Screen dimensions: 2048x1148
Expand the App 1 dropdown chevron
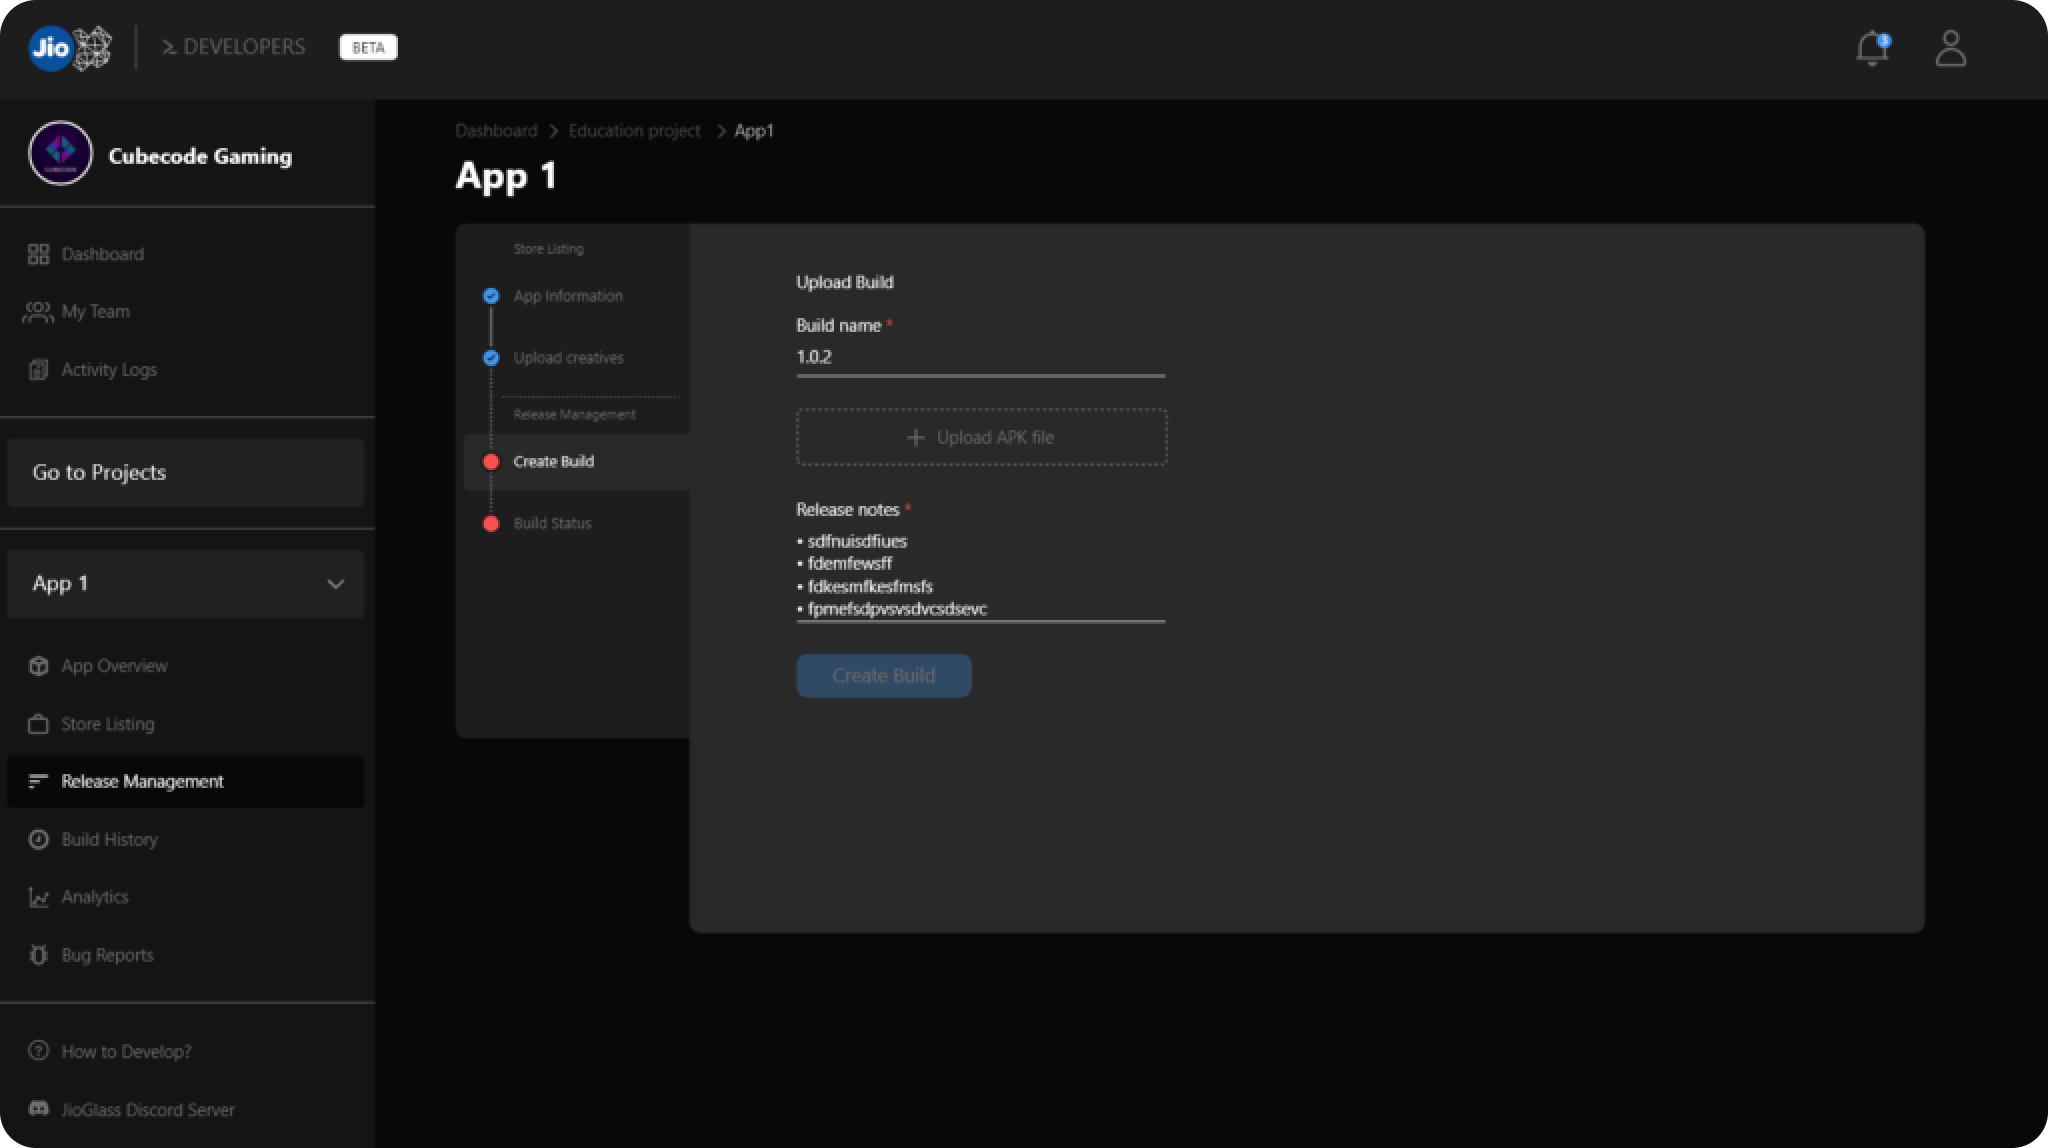[x=335, y=584]
